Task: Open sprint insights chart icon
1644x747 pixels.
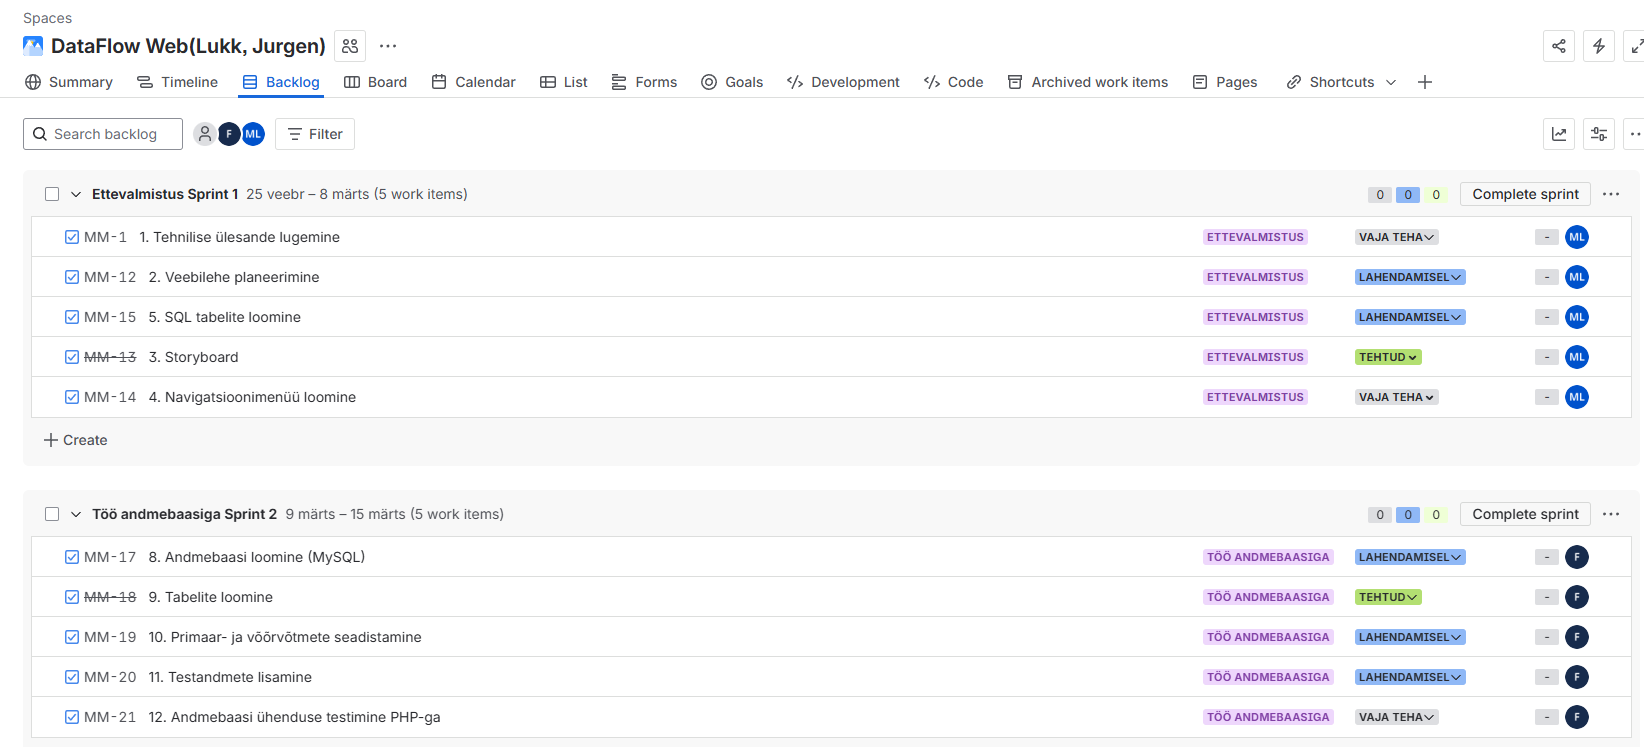Action: [x=1558, y=134]
